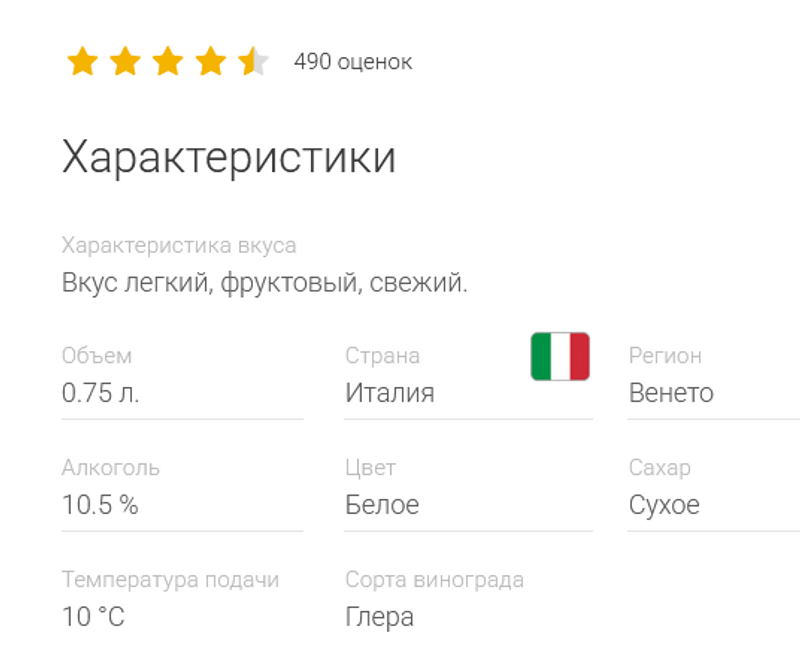The height and width of the screenshot is (670, 800).
Task: Click the taste description text
Action: point(264,283)
